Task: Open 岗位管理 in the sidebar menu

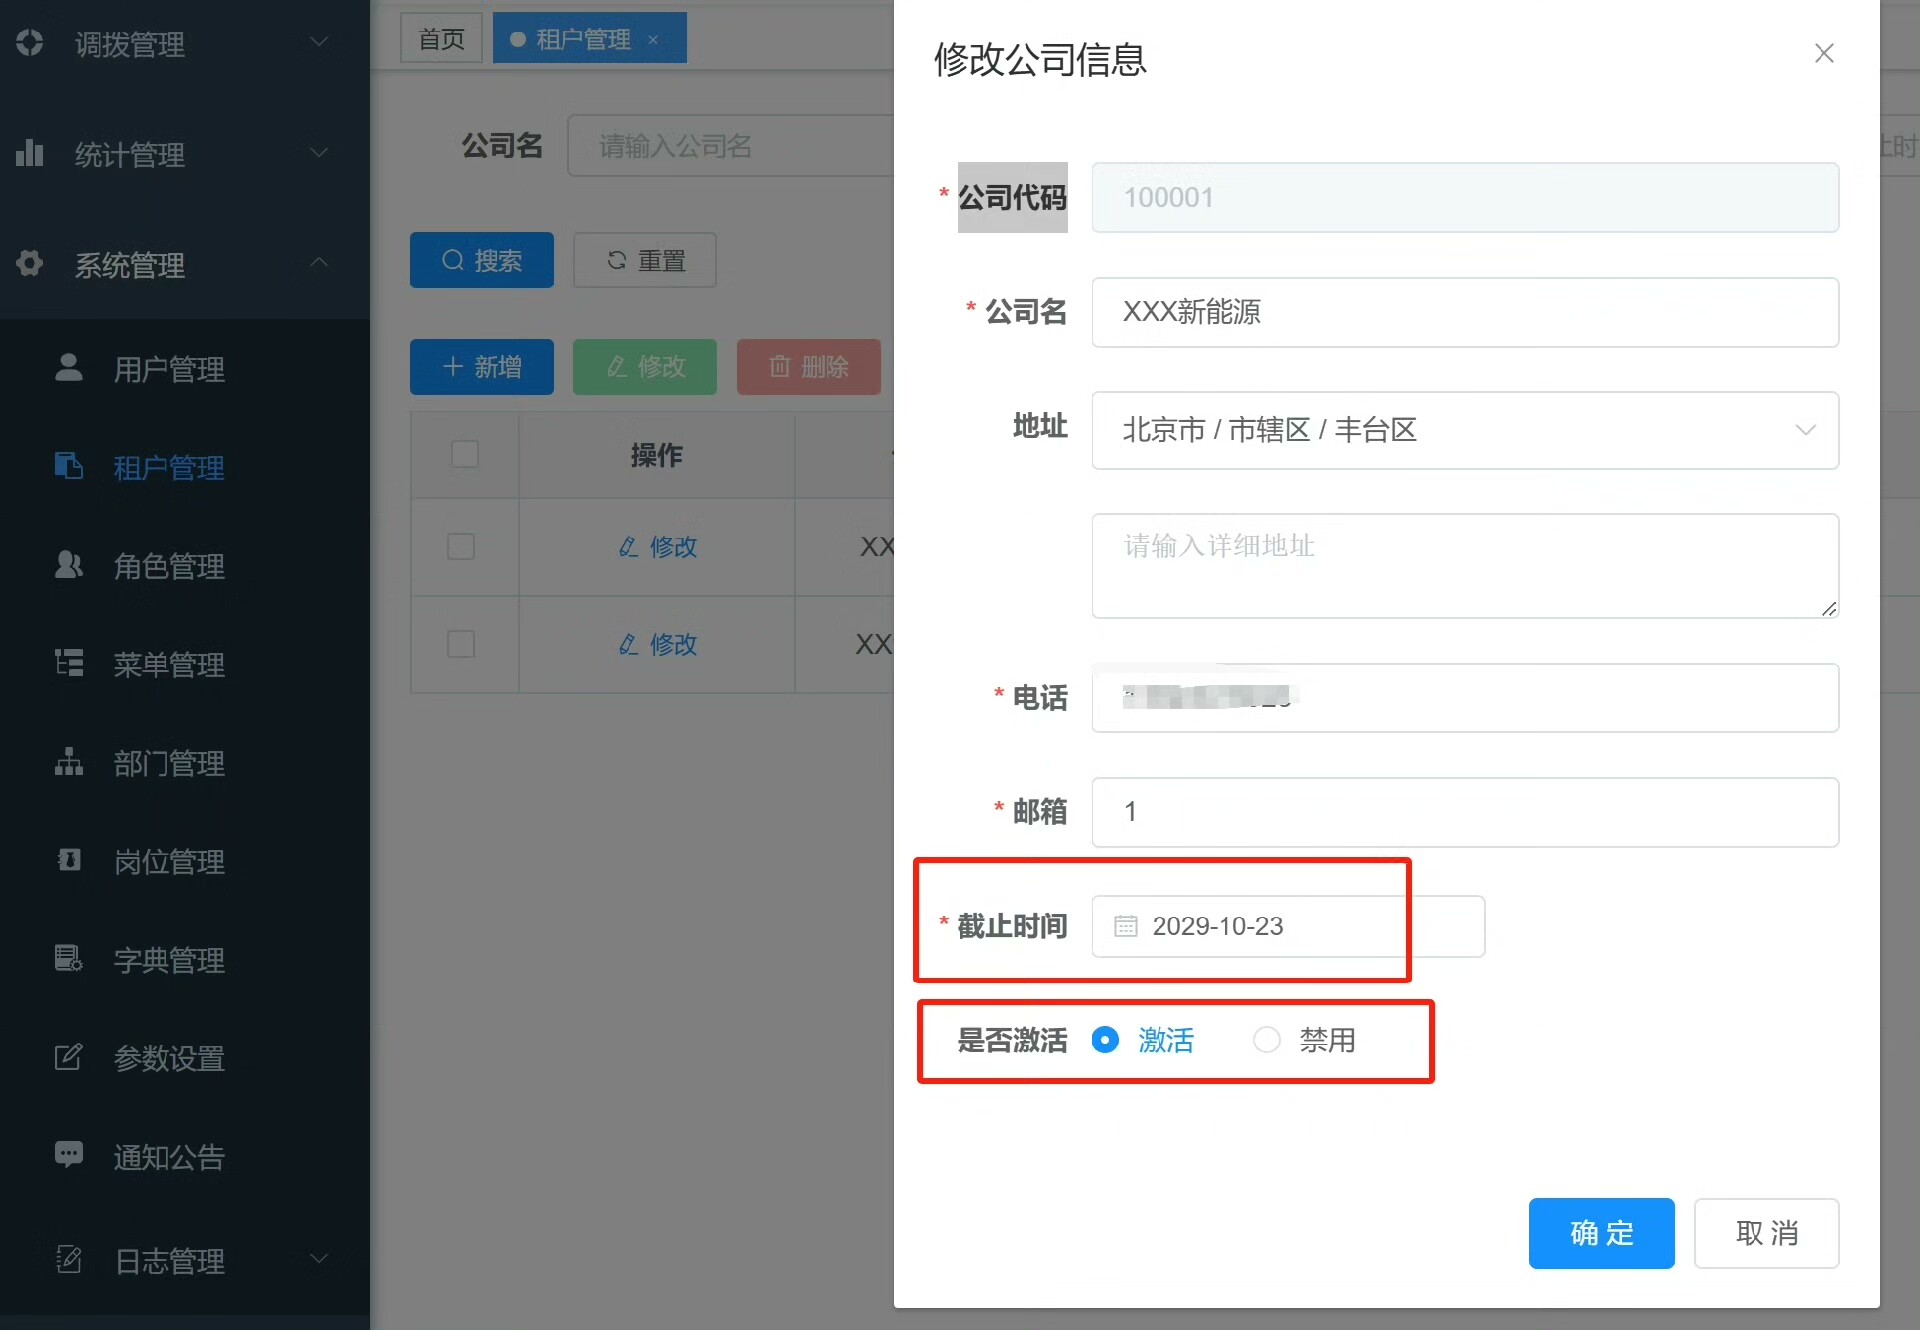Action: [168, 861]
